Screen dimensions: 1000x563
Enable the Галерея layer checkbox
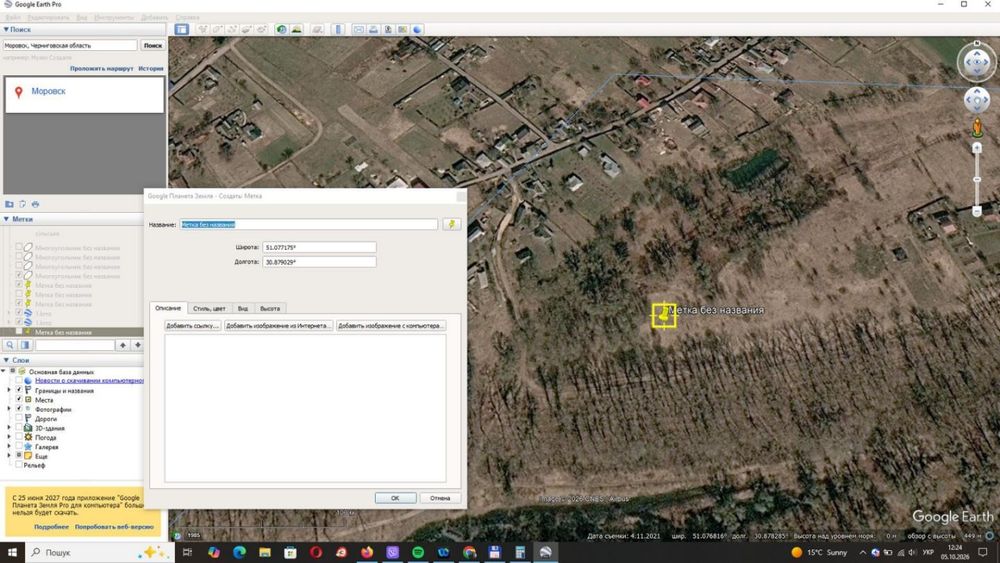pos(18,446)
